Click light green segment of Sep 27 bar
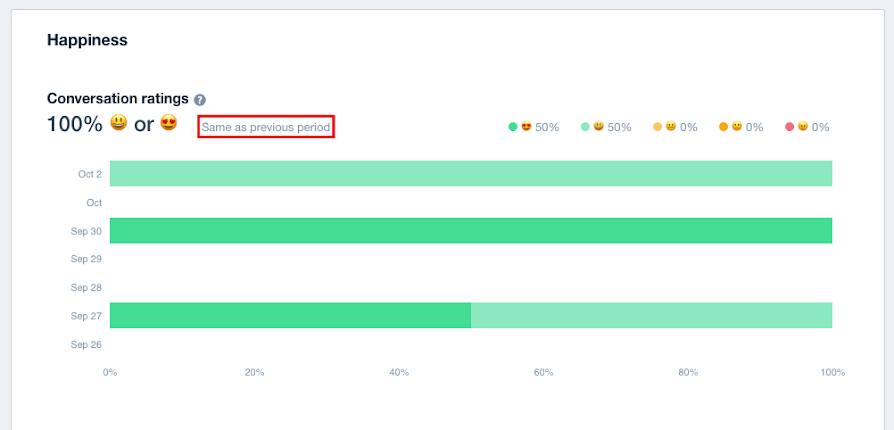Screen dimensions: 894x430 (652, 315)
